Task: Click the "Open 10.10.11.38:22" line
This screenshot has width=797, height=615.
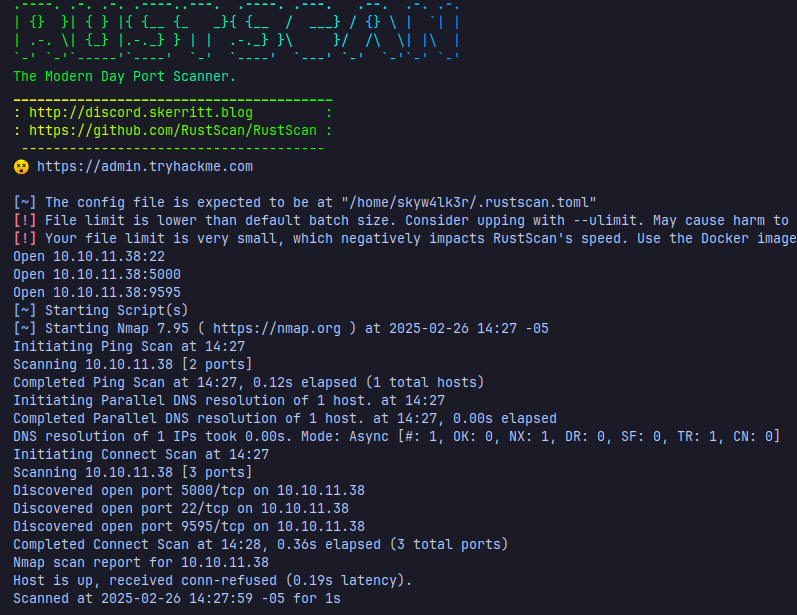Action: [89, 256]
